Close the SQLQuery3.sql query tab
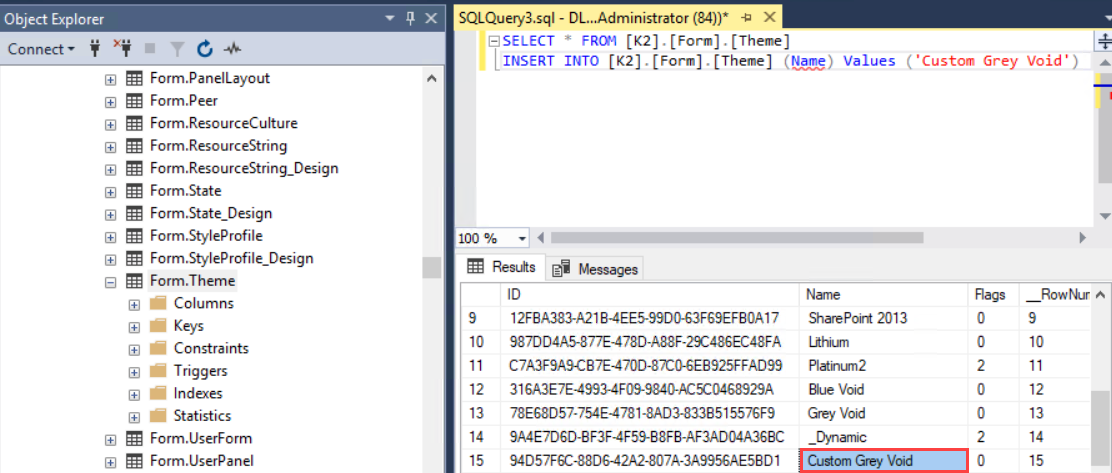1112x473 pixels. [x=769, y=18]
